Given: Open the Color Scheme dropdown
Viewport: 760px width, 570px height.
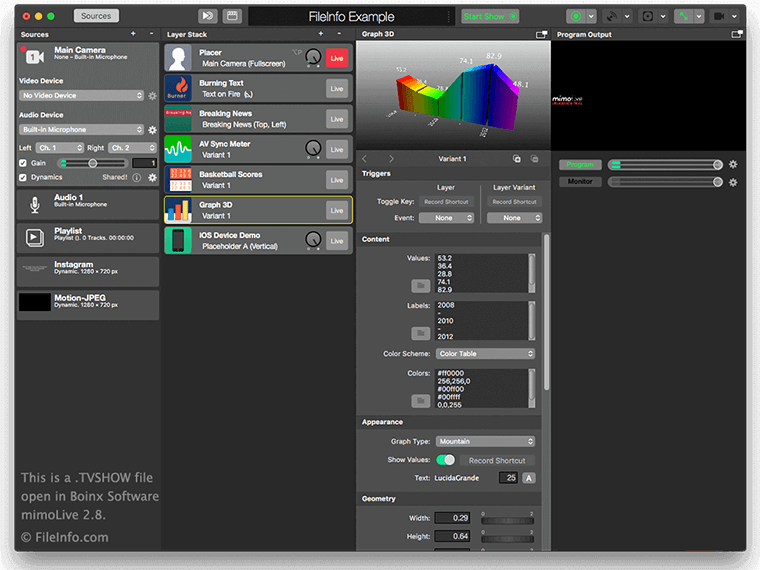Looking at the screenshot, I should pos(485,354).
